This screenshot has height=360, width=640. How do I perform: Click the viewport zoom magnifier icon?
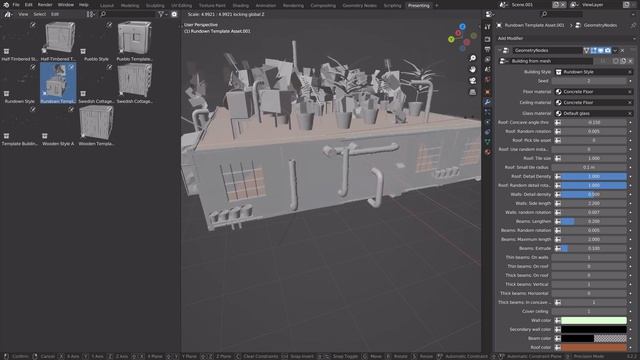473,58
